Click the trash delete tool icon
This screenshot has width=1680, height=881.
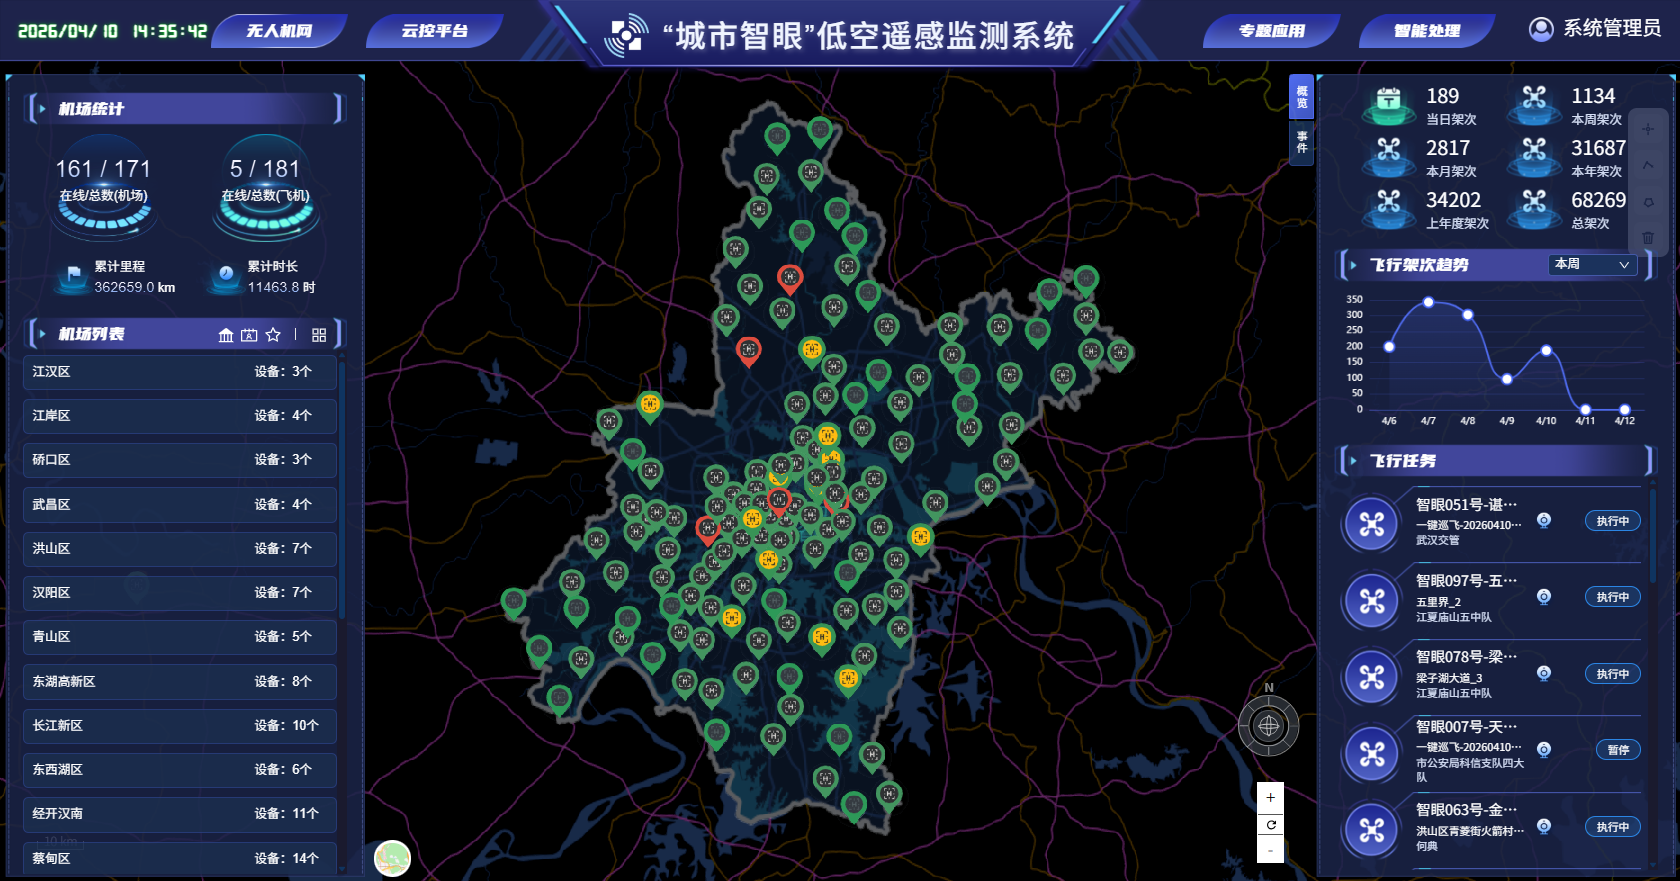click(1648, 238)
